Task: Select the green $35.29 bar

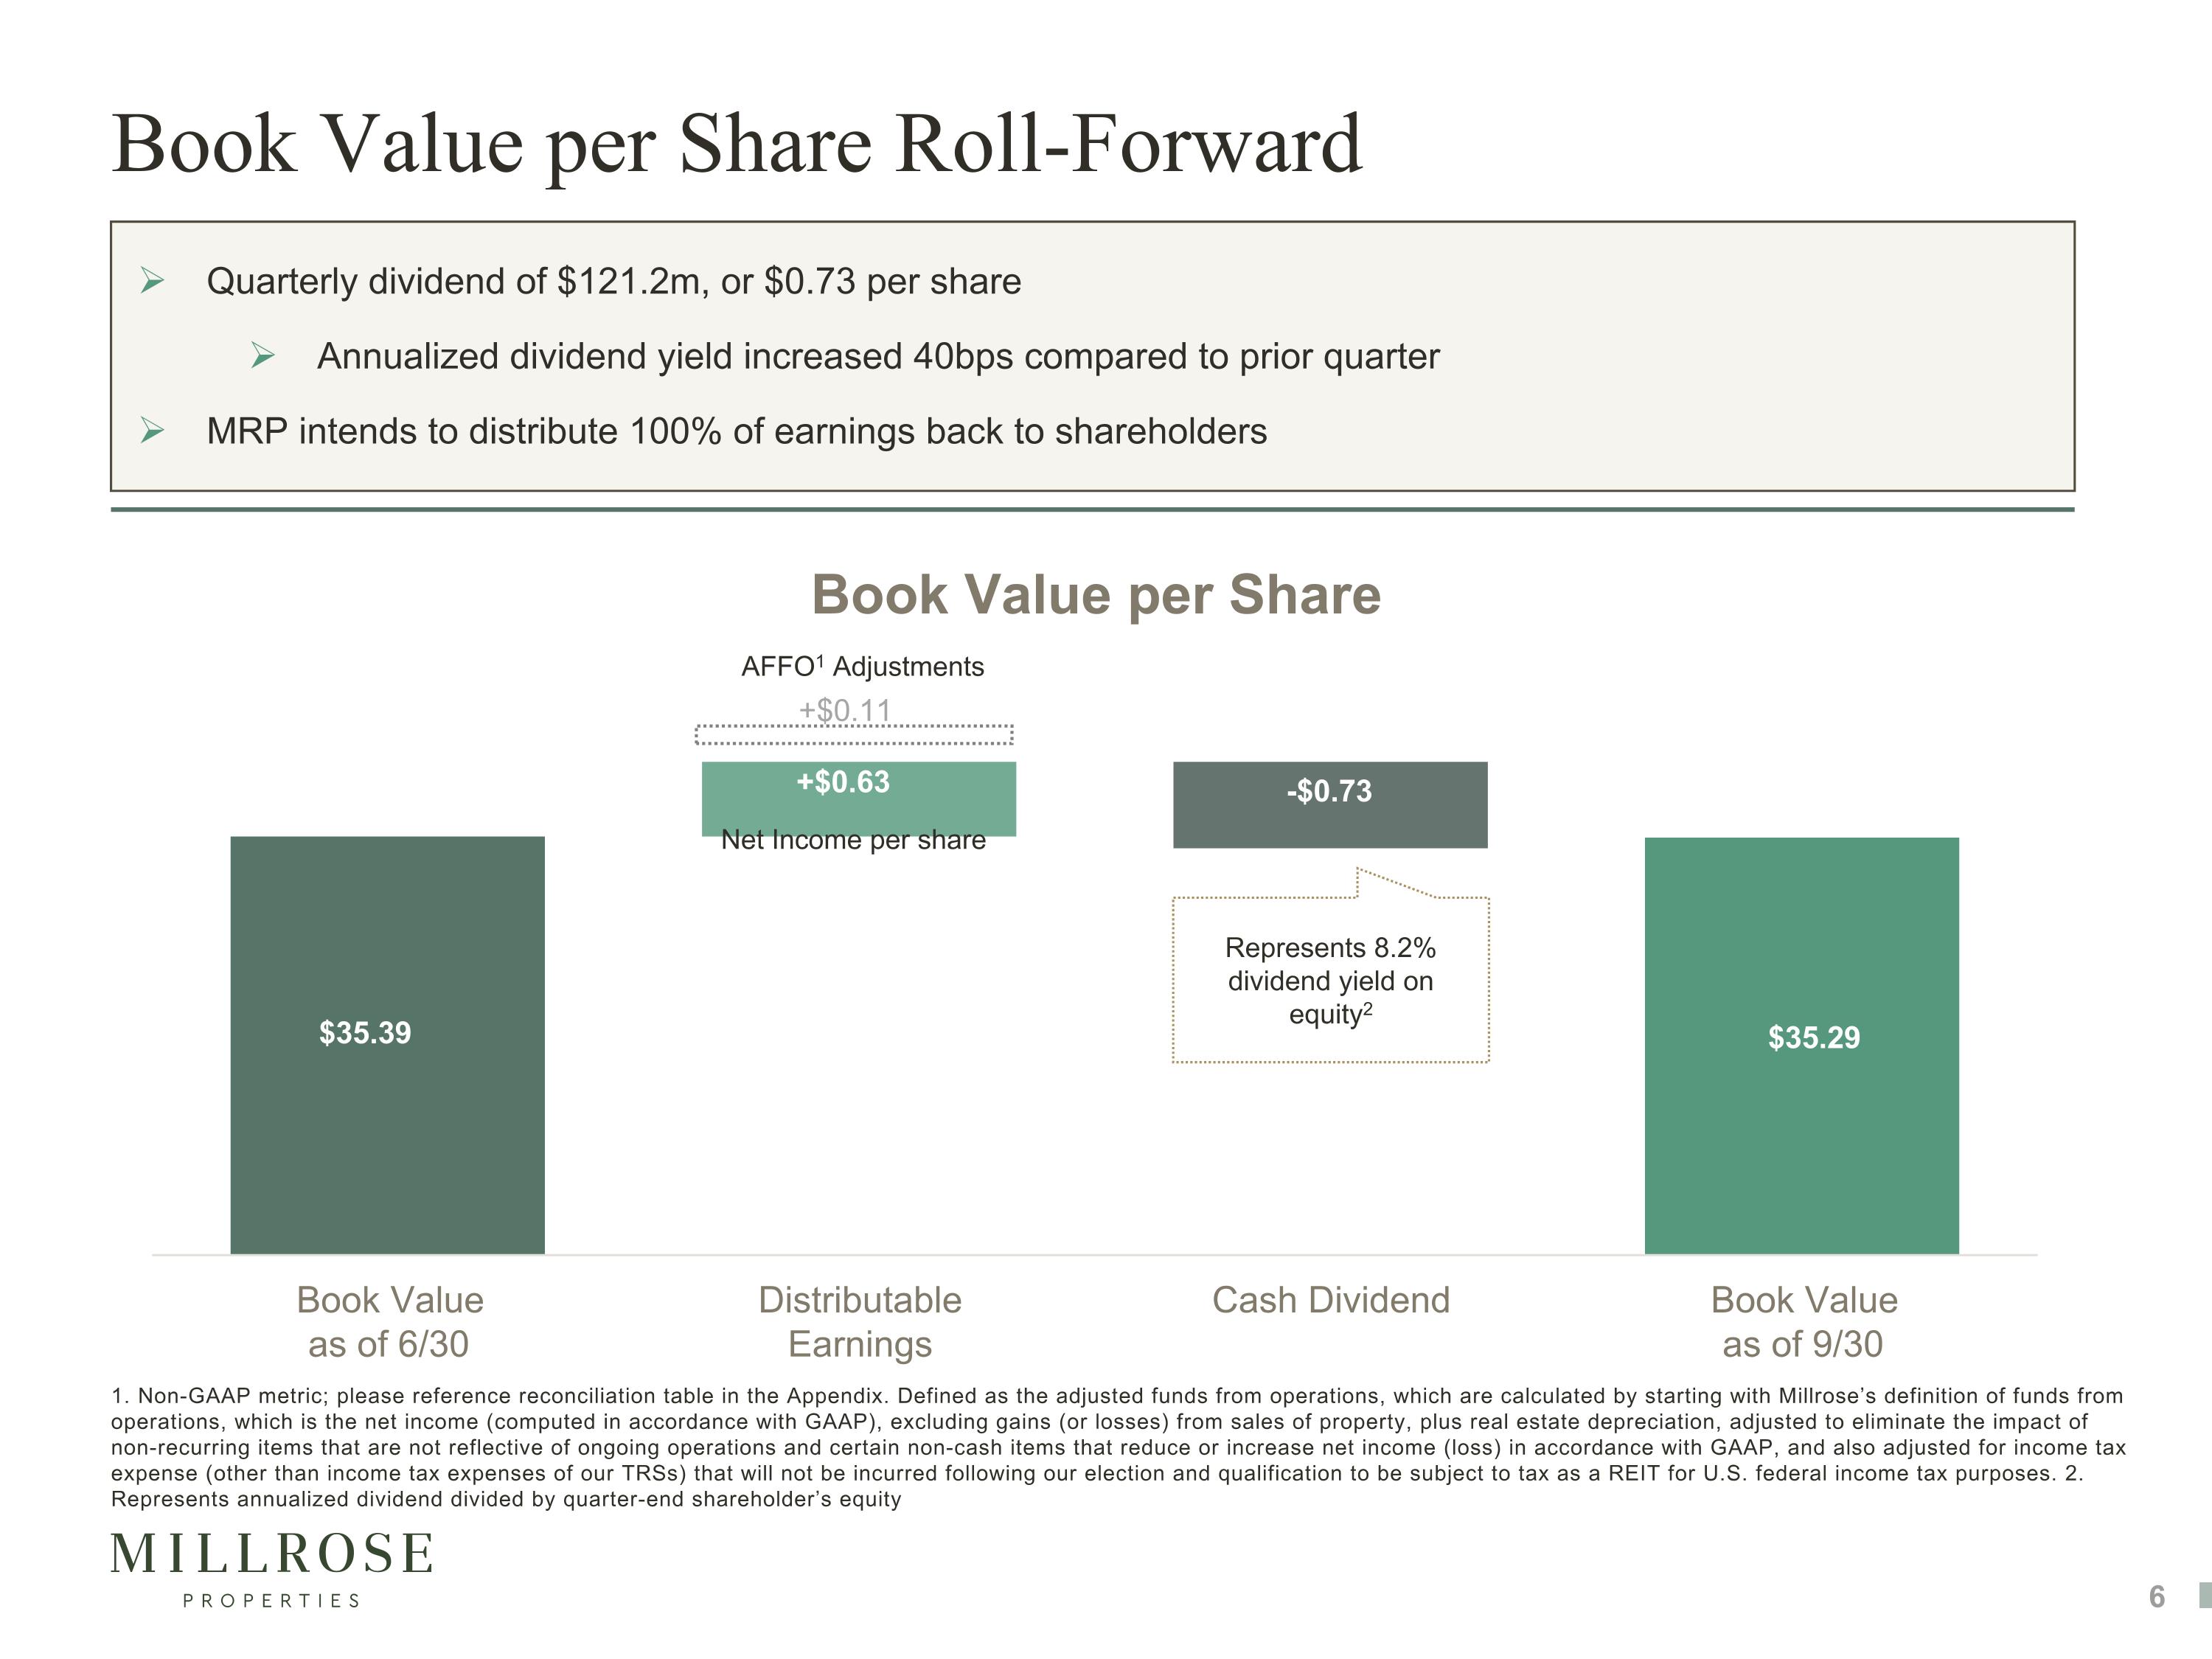Action: (x=1801, y=1045)
